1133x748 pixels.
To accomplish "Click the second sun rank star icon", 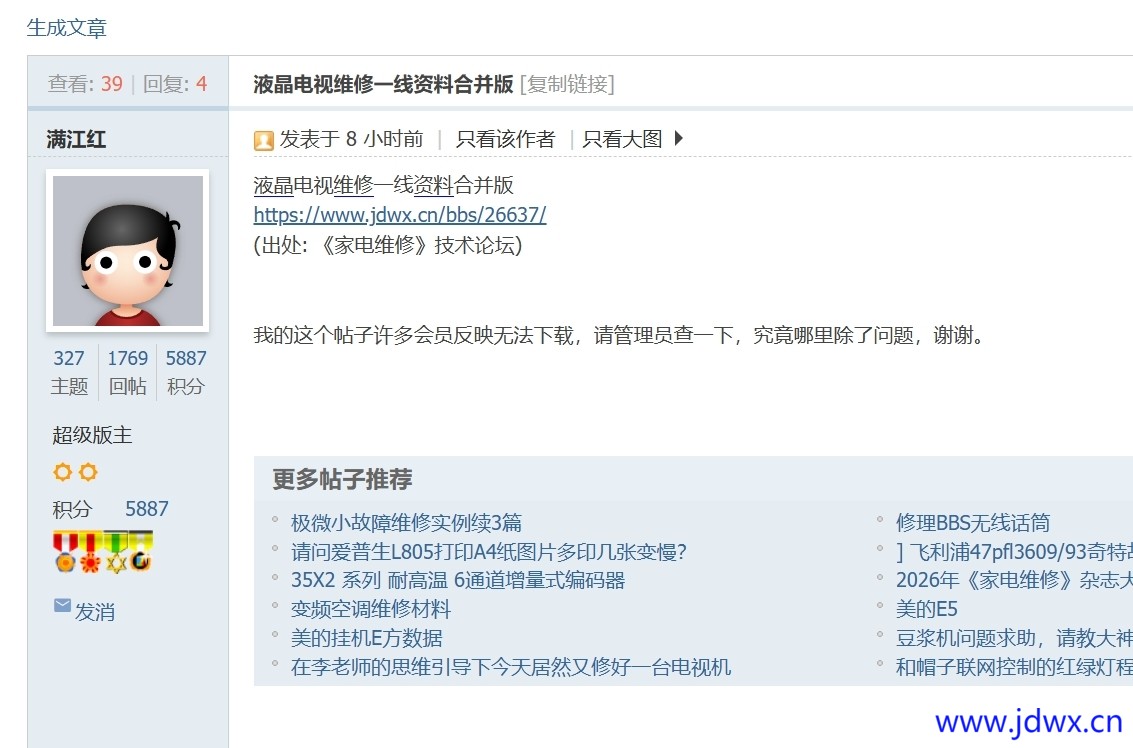I will (x=88, y=472).
